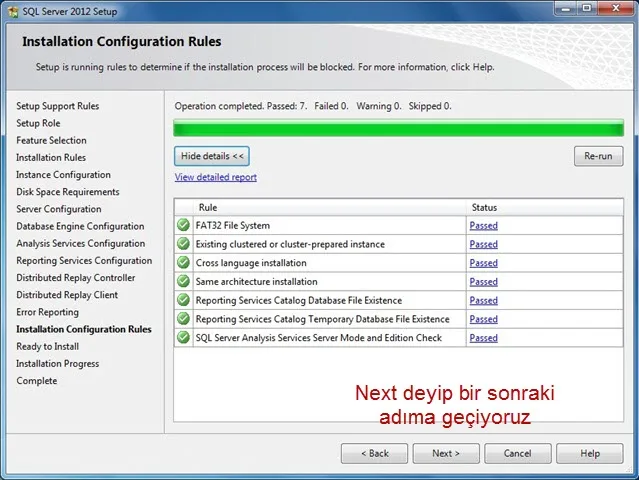Screen dimensions: 639x480
Task: Select Analysis Services Configuration step
Action: coord(81,243)
